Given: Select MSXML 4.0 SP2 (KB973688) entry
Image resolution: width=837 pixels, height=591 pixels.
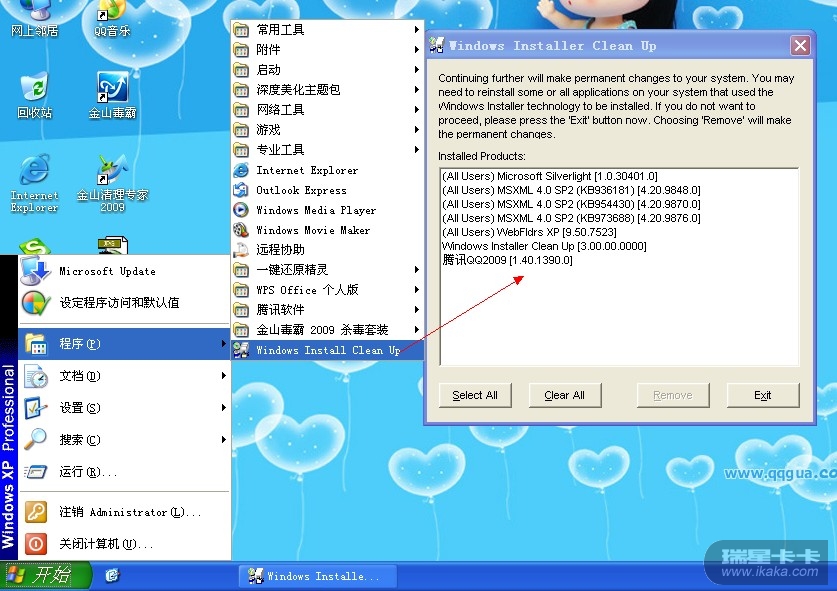Looking at the screenshot, I should [x=571, y=218].
